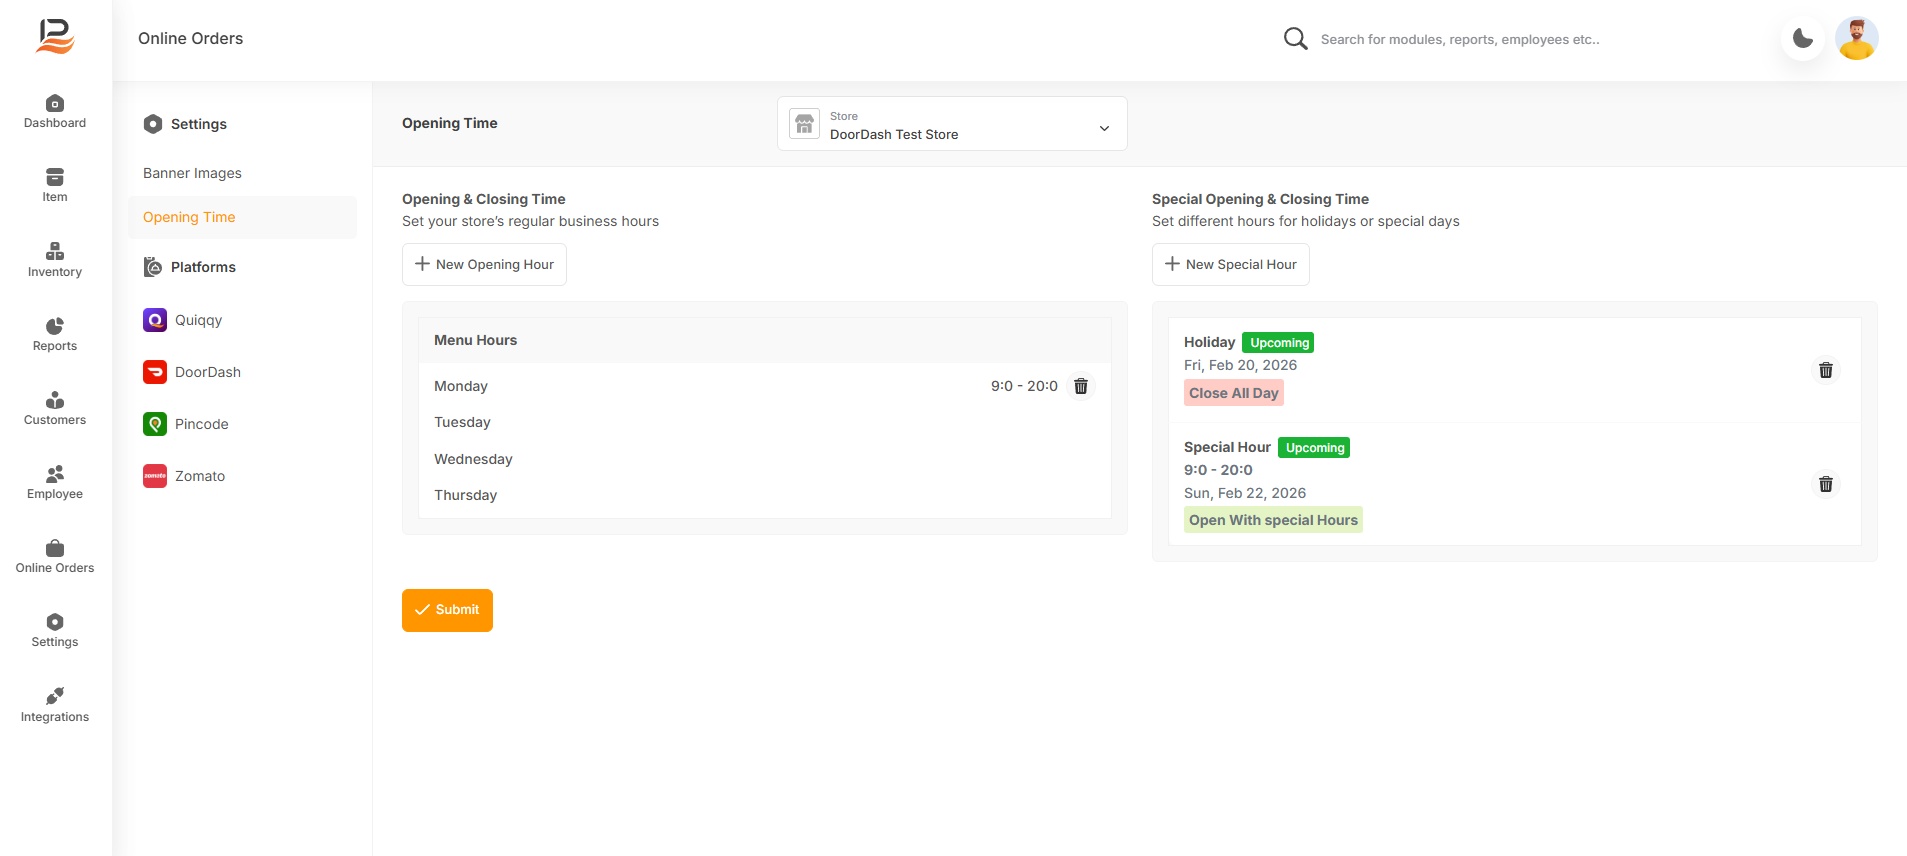Open the user profile avatar
The image size is (1907, 856).
click(1856, 39)
